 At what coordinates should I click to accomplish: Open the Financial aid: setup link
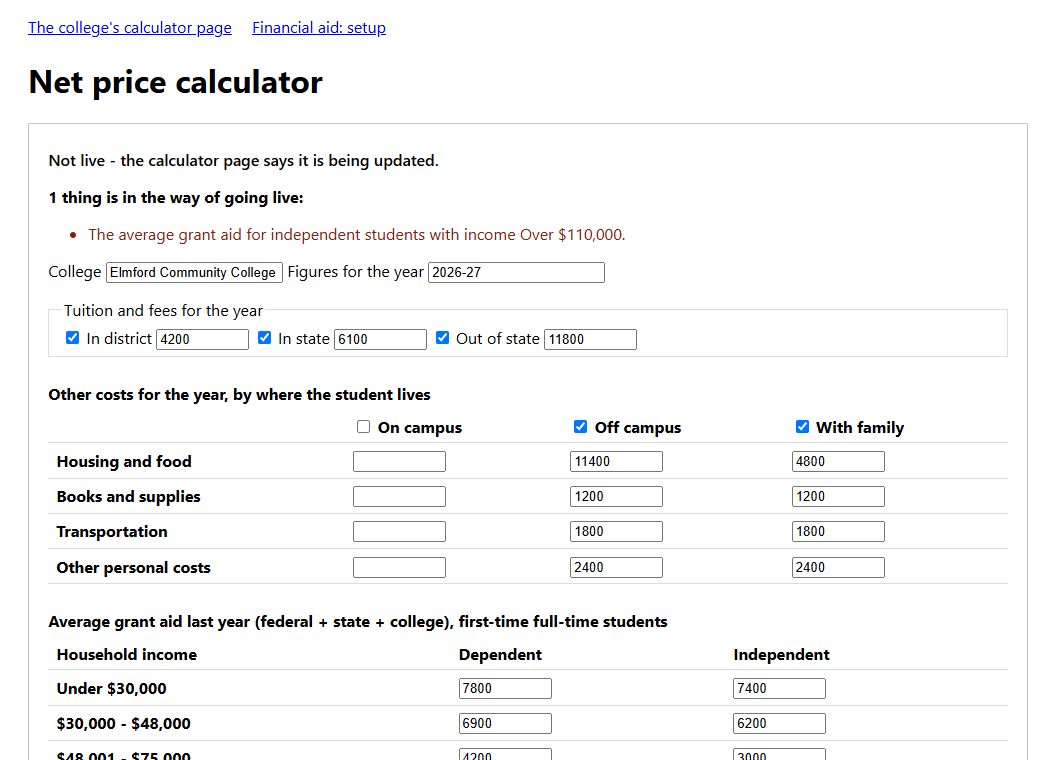(x=319, y=28)
